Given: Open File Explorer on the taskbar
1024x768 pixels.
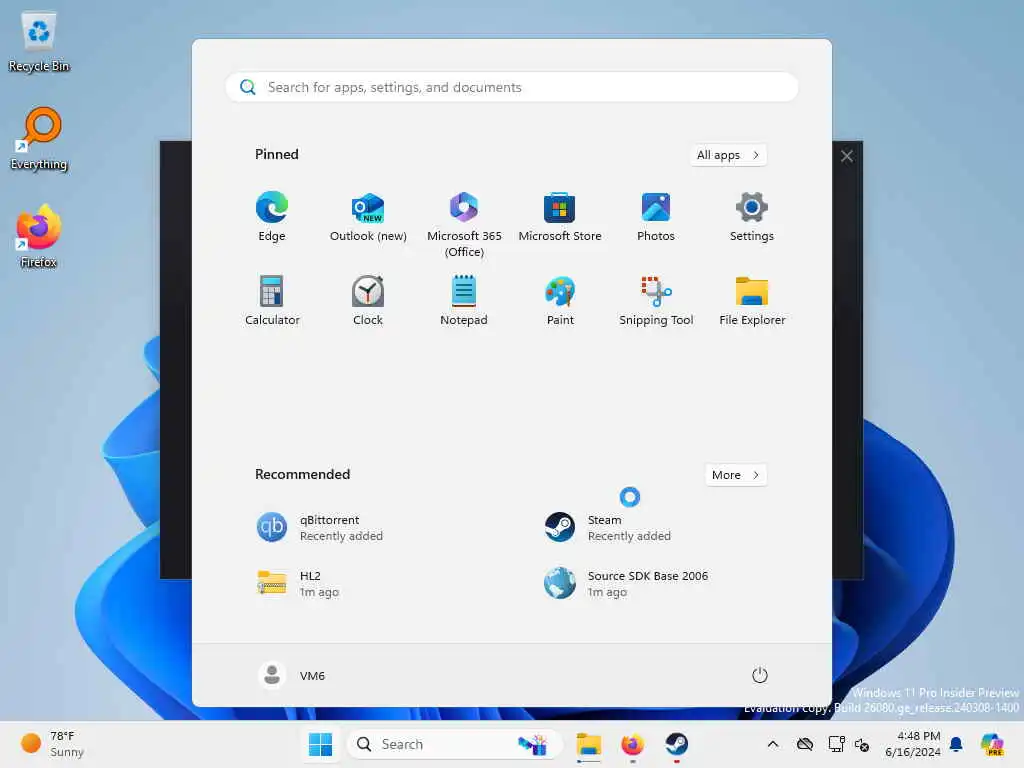Looking at the screenshot, I should 588,744.
